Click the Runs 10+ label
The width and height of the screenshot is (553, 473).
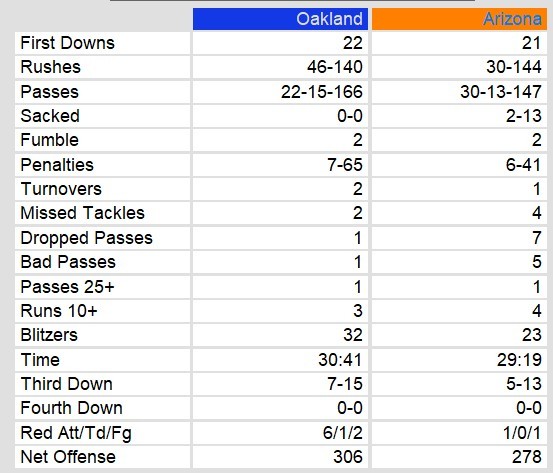tap(59, 311)
